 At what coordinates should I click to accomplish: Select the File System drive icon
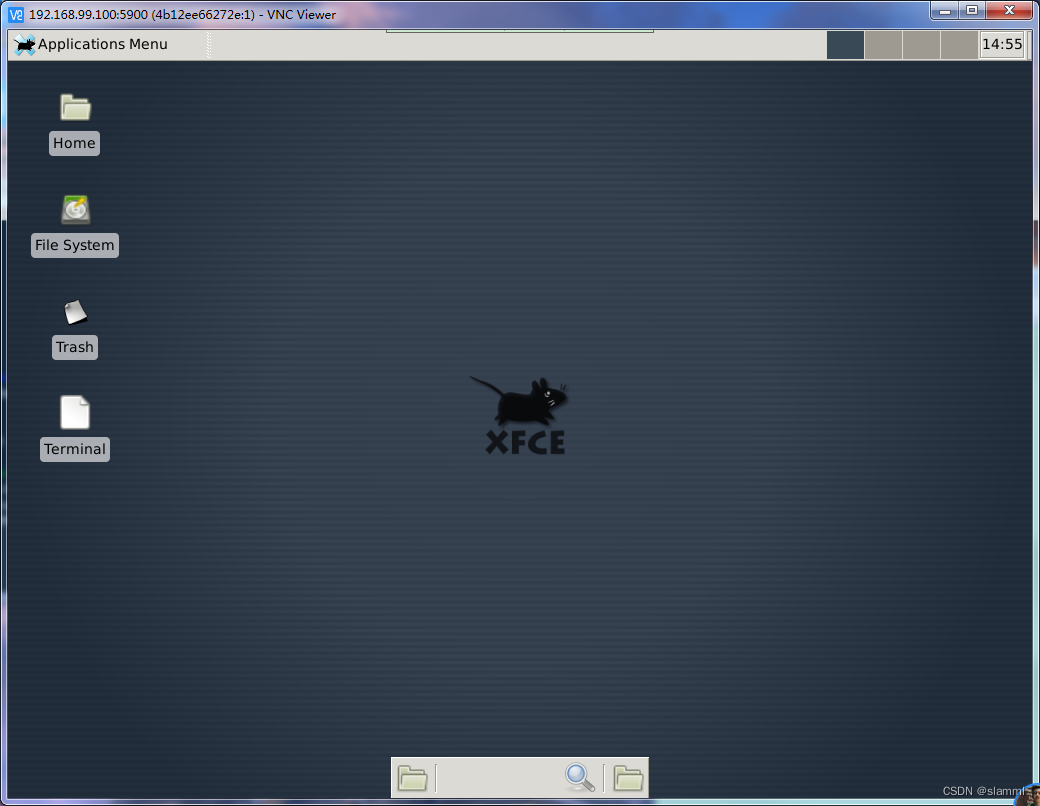[x=76, y=210]
